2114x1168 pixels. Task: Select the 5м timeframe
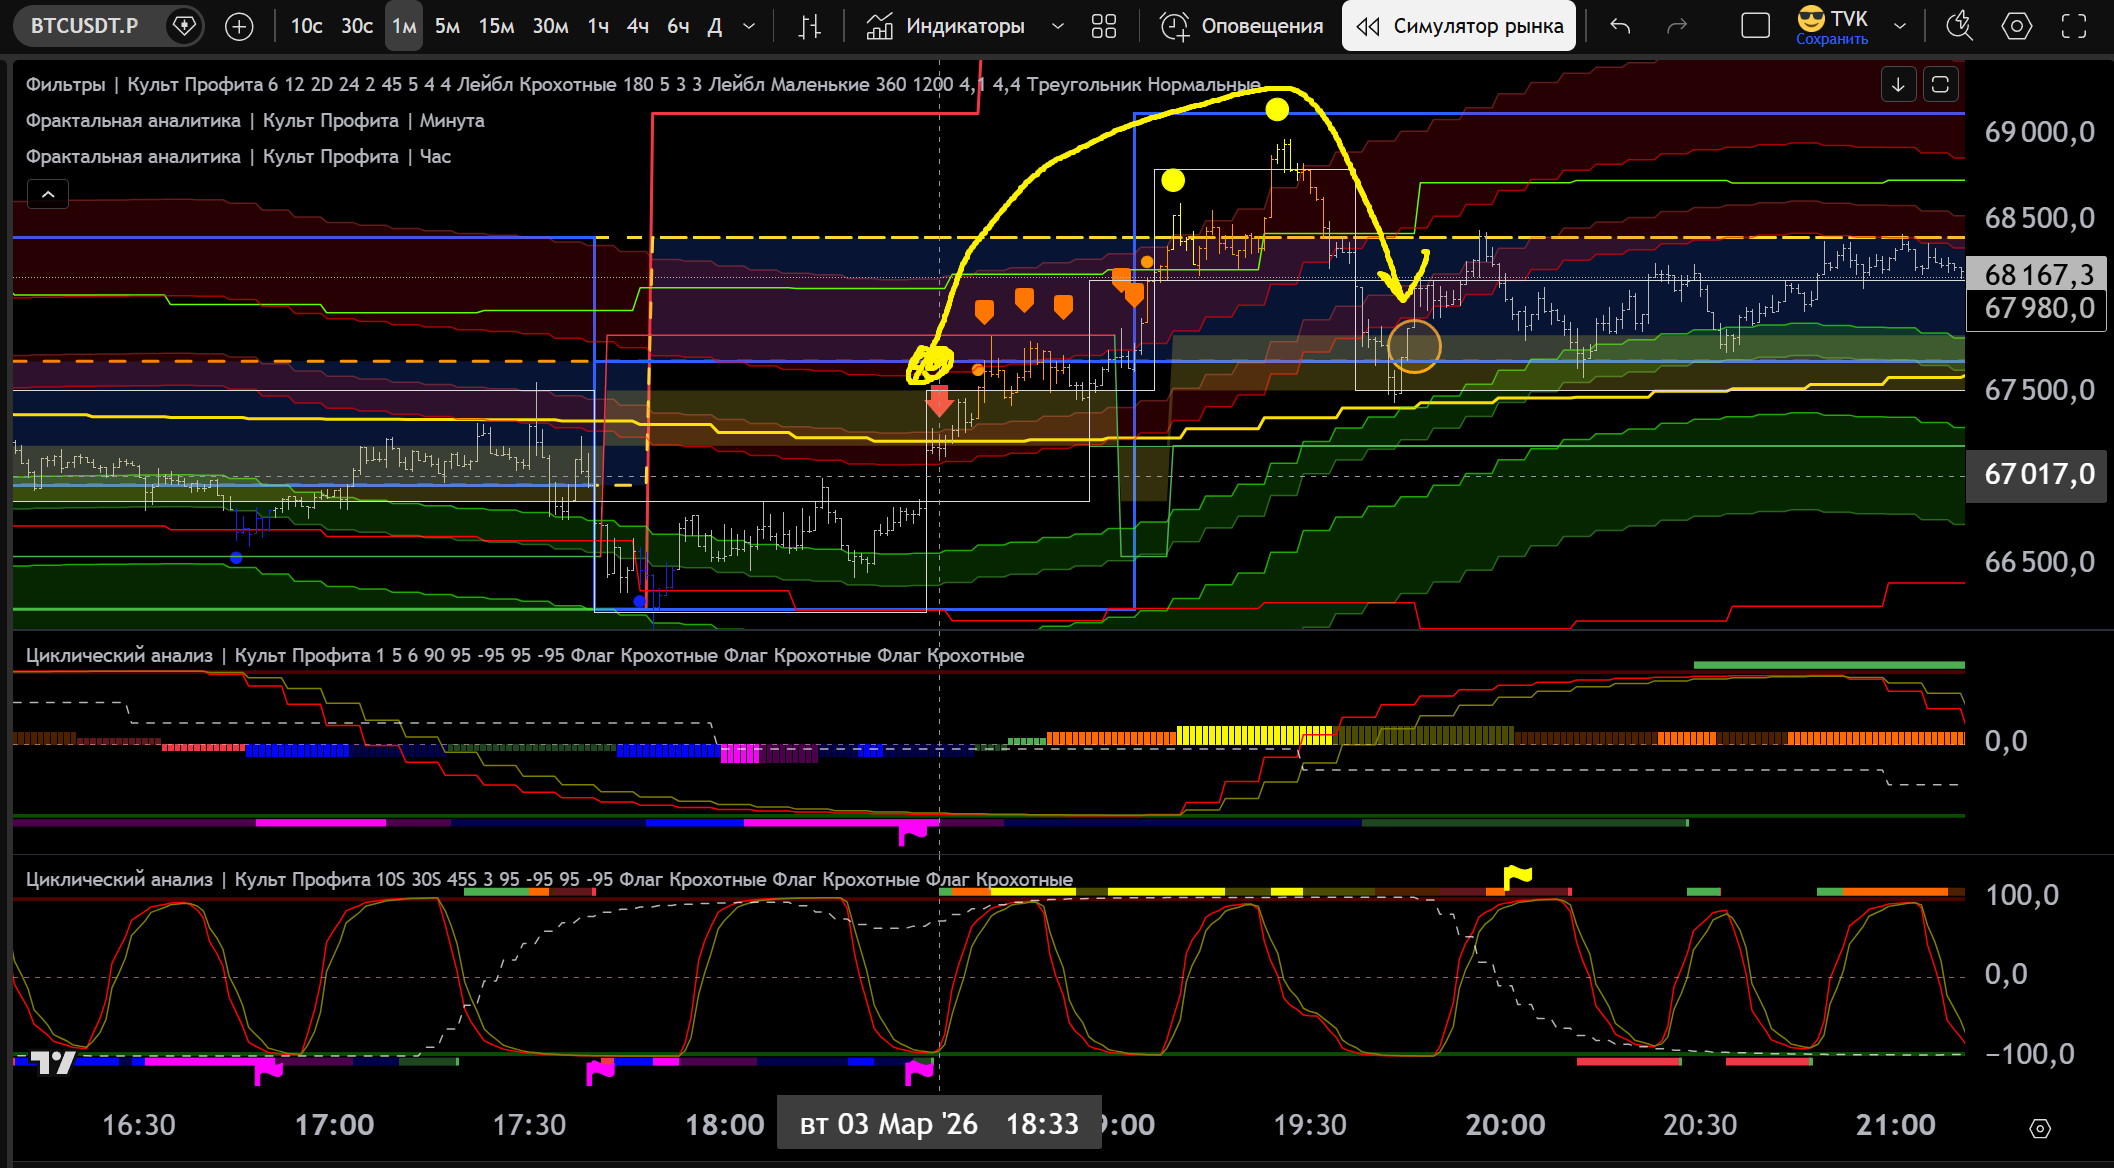[447, 26]
